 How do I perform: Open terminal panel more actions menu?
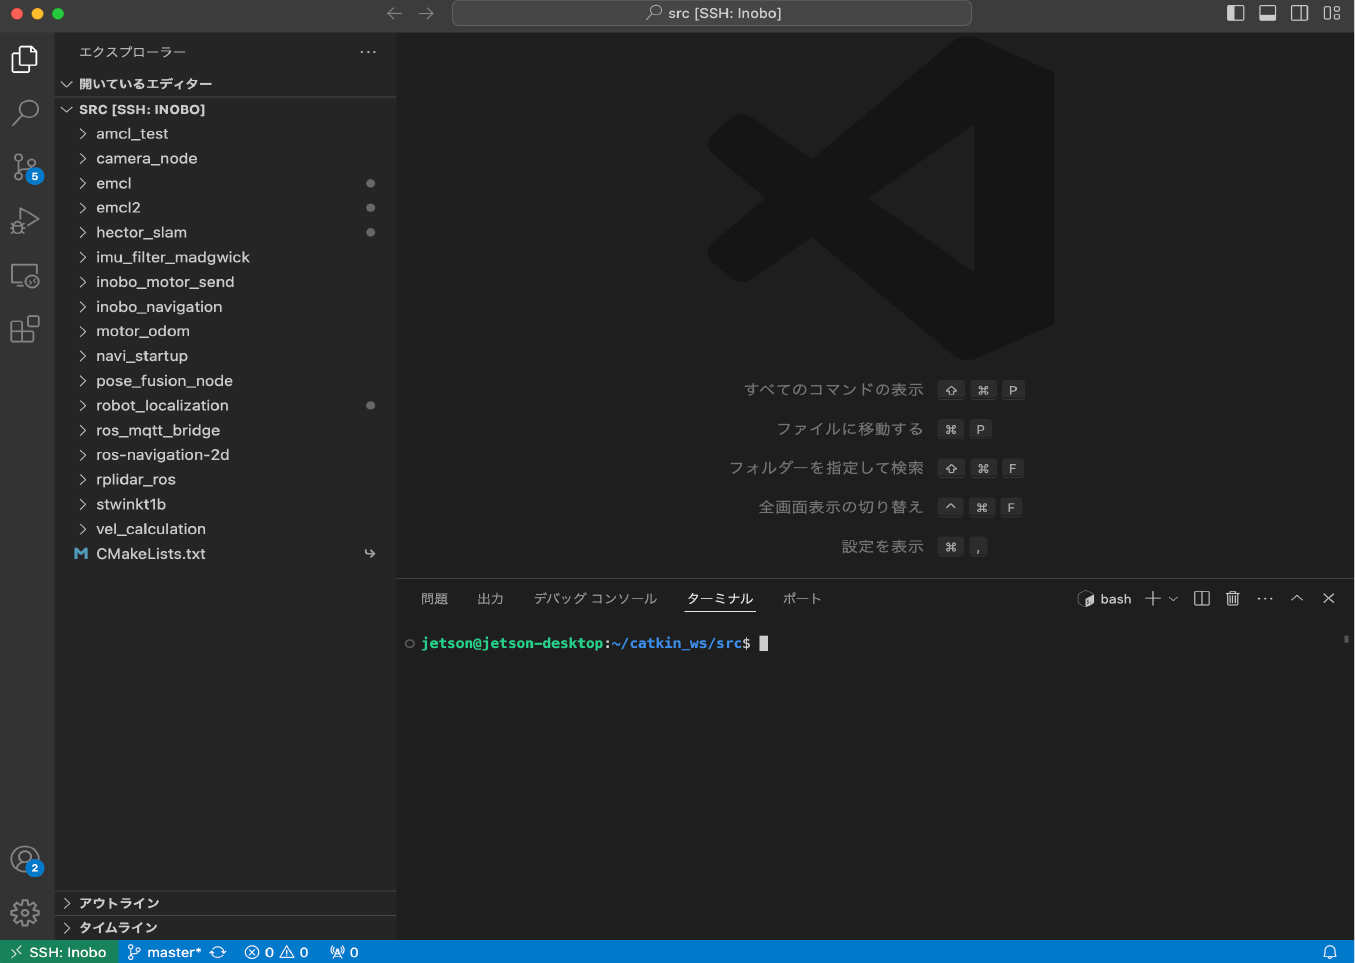tap(1265, 598)
